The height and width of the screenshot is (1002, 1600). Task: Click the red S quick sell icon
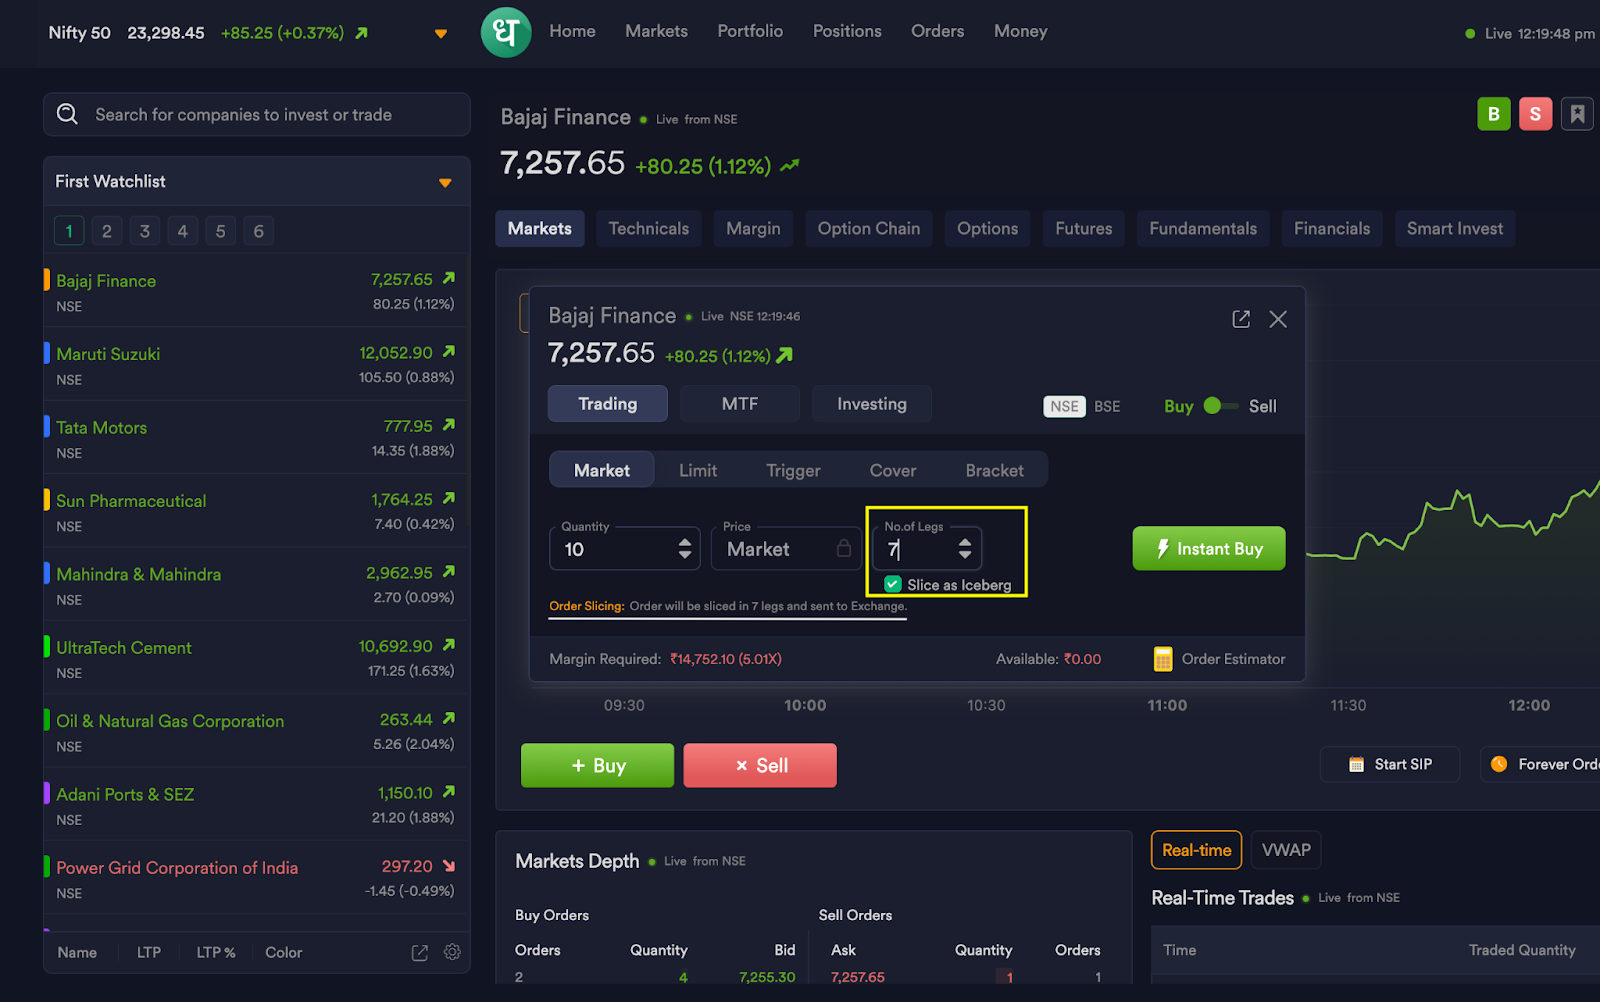pos(1535,114)
